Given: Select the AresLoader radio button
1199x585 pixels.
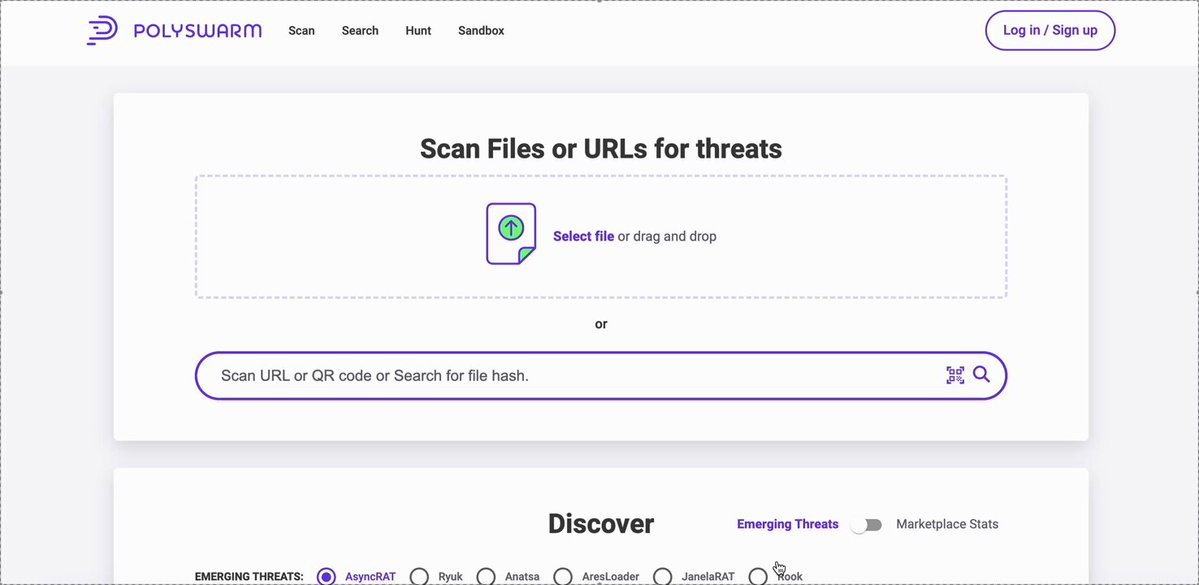Looking at the screenshot, I should click(x=563, y=577).
